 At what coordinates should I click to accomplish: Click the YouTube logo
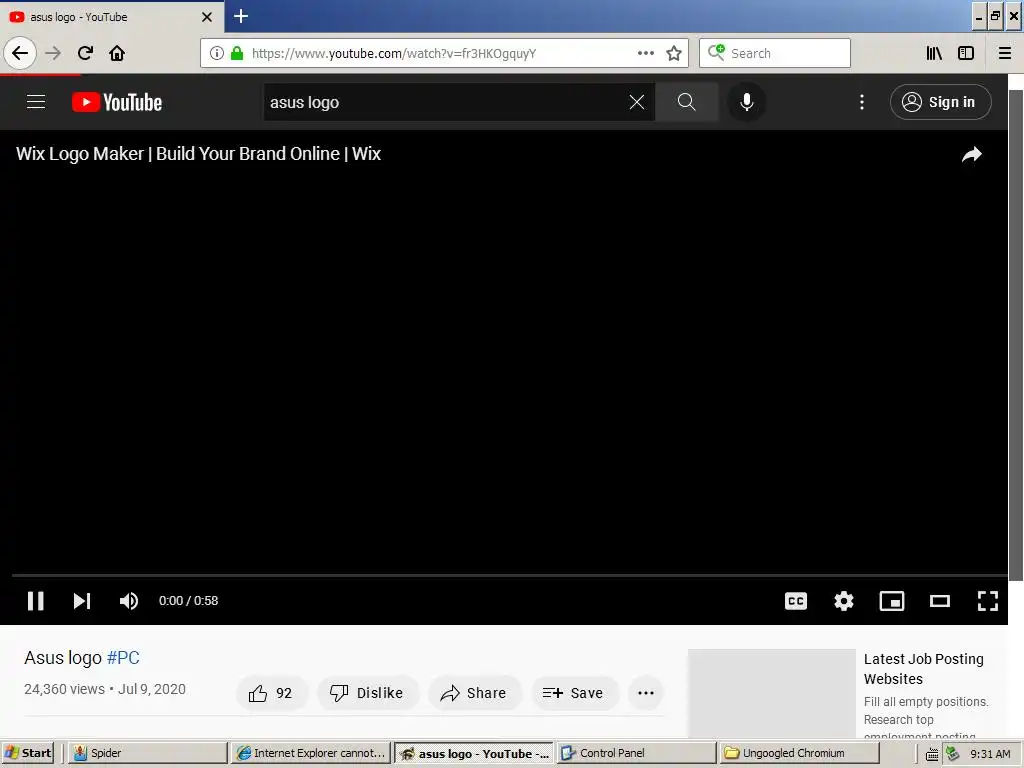[x=117, y=102]
